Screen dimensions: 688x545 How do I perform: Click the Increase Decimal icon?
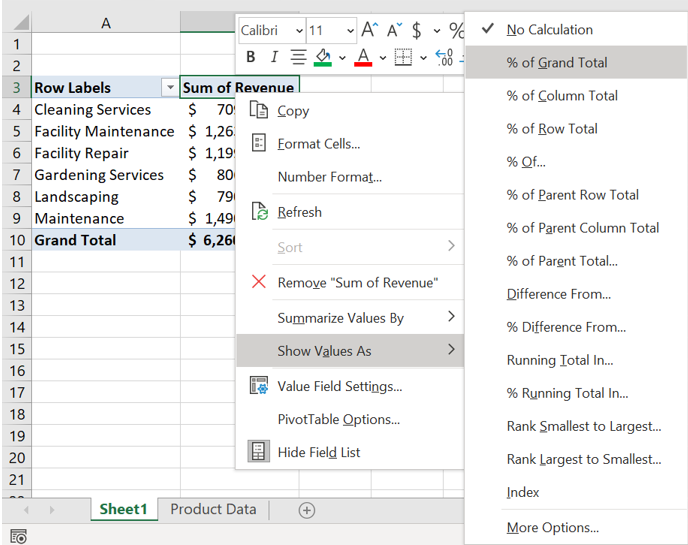coord(445,57)
